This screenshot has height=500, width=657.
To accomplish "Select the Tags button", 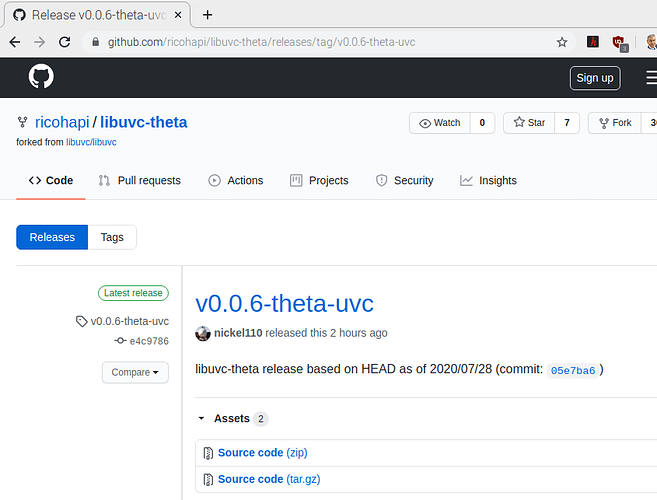I will [112, 237].
